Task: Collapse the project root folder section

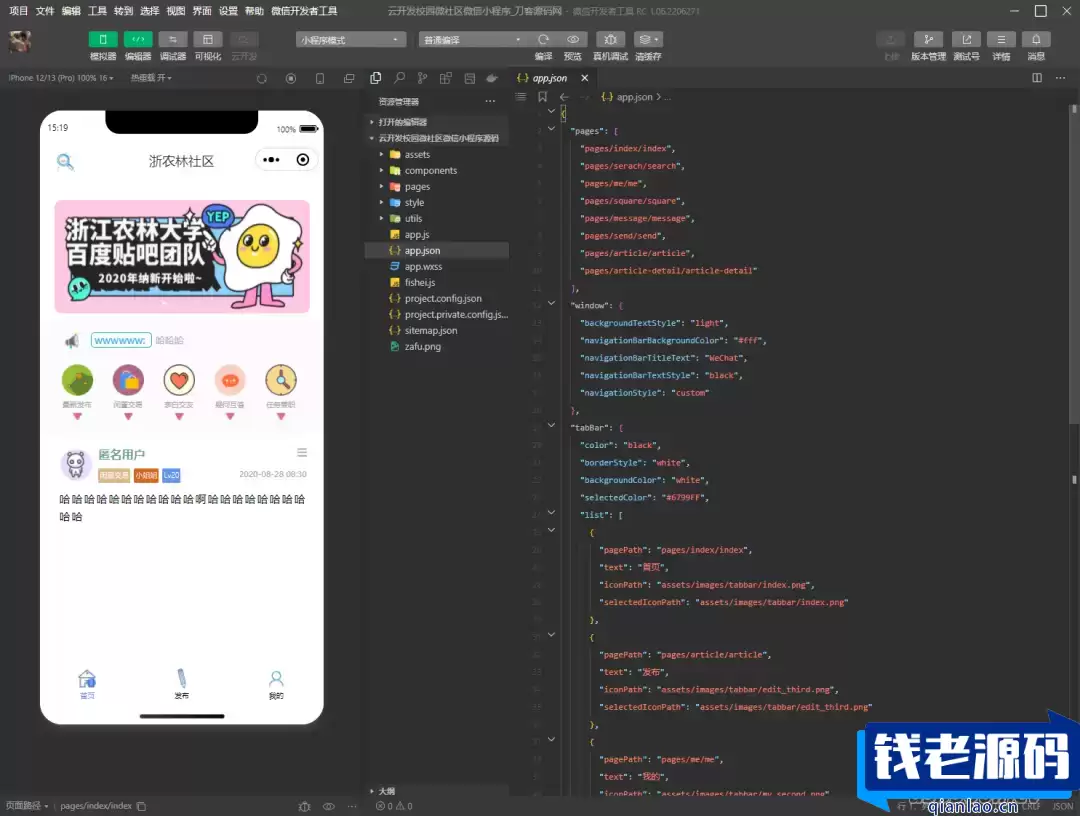Action: pos(437,138)
